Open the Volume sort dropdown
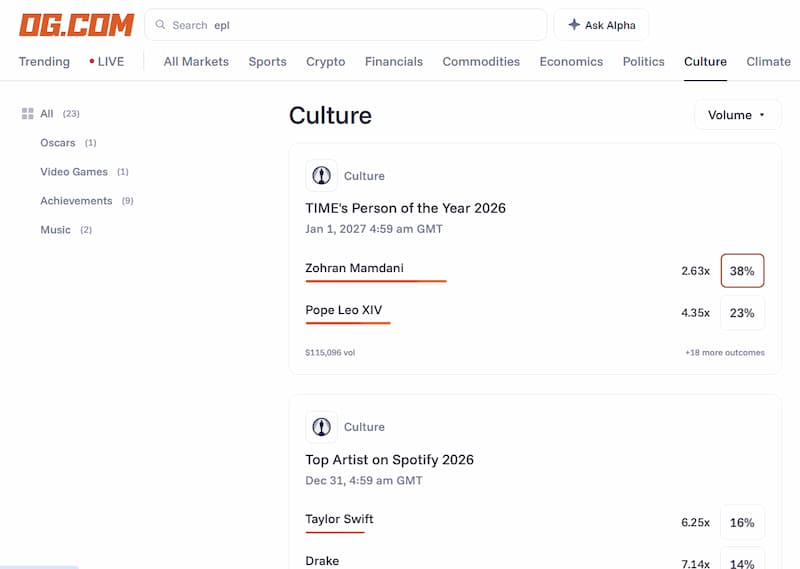800x569 pixels. [738, 115]
